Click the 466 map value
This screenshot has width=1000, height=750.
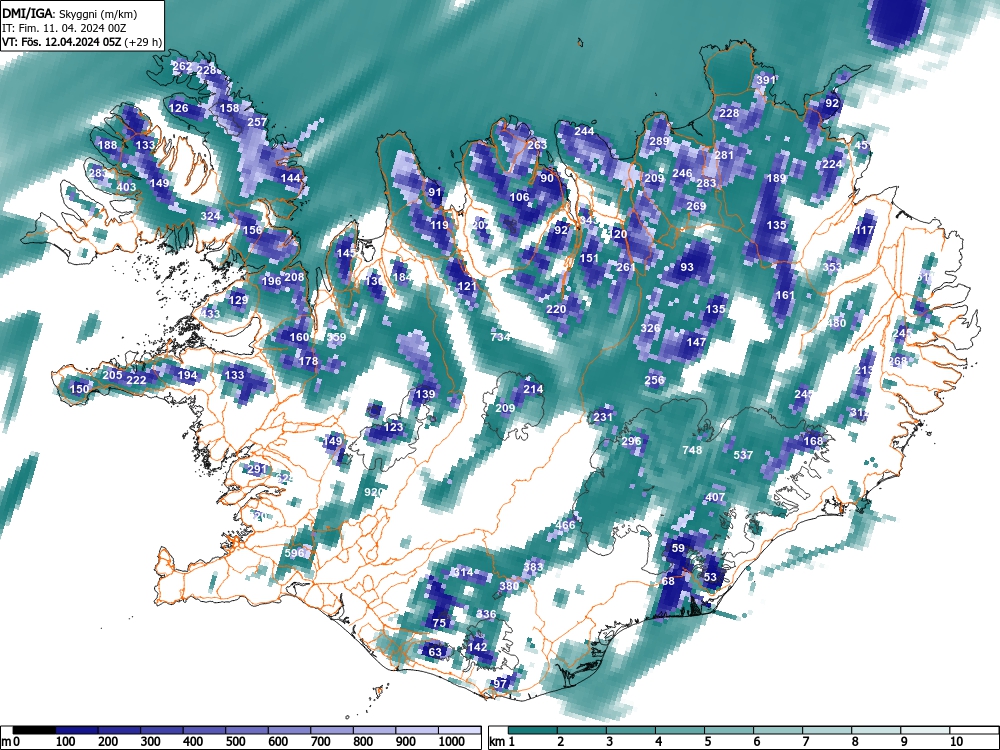coord(565,526)
